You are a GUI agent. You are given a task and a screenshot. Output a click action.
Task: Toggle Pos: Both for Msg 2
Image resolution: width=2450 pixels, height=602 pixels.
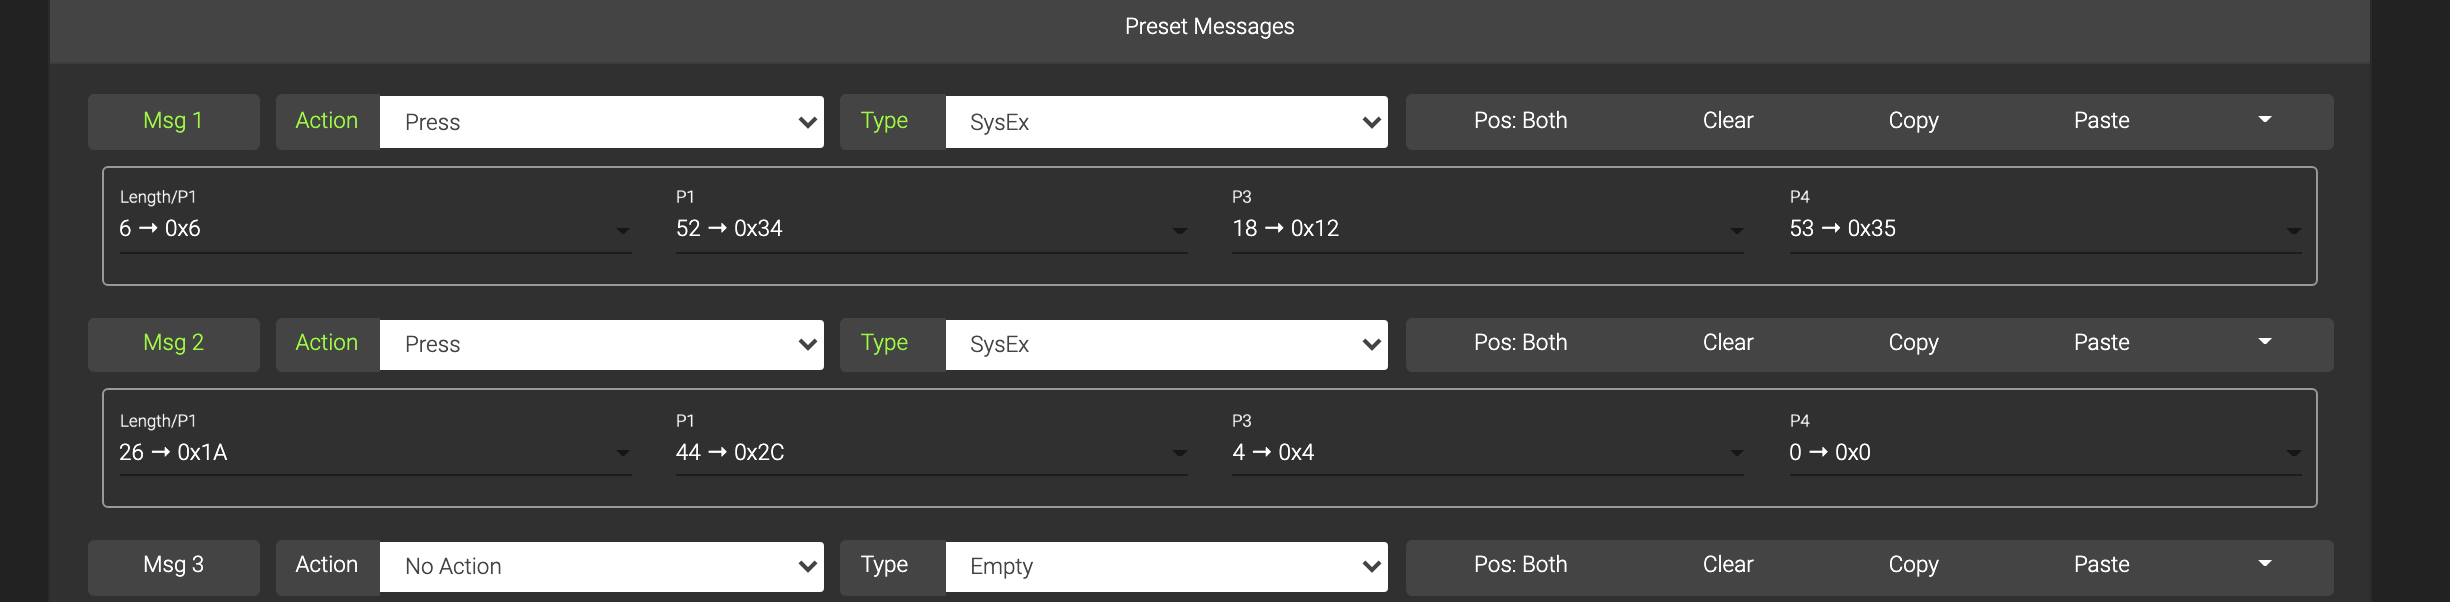pos(1520,343)
